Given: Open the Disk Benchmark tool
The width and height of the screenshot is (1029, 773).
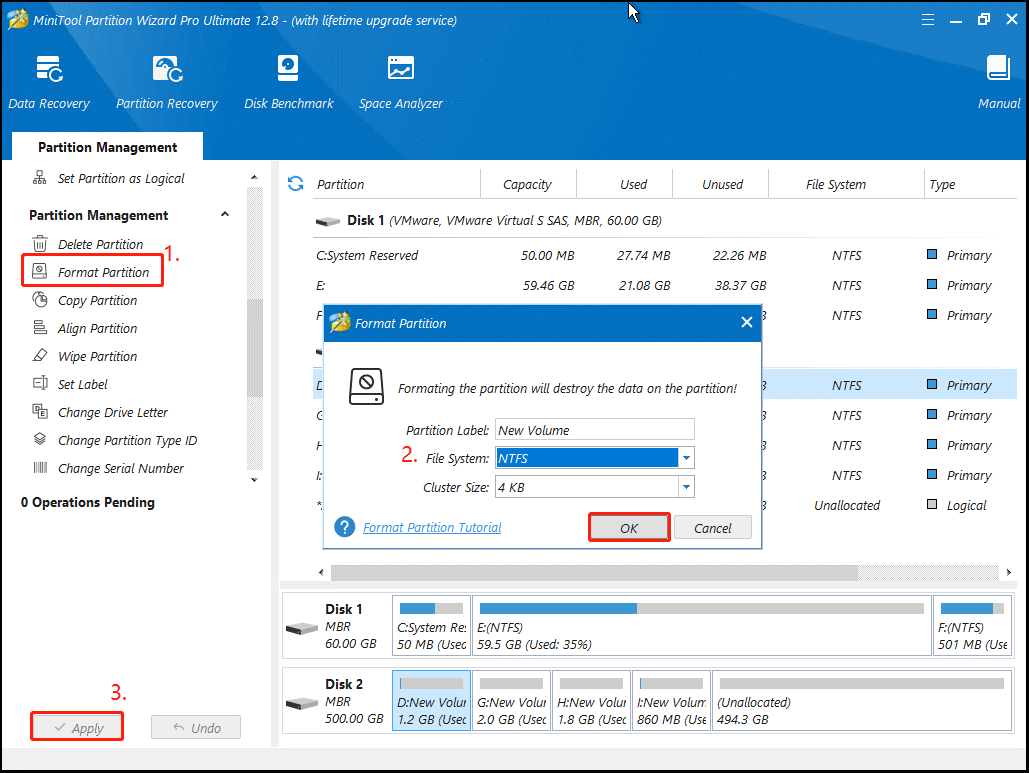Looking at the screenshot, I should pyautogui.click(x=288, y=81).
